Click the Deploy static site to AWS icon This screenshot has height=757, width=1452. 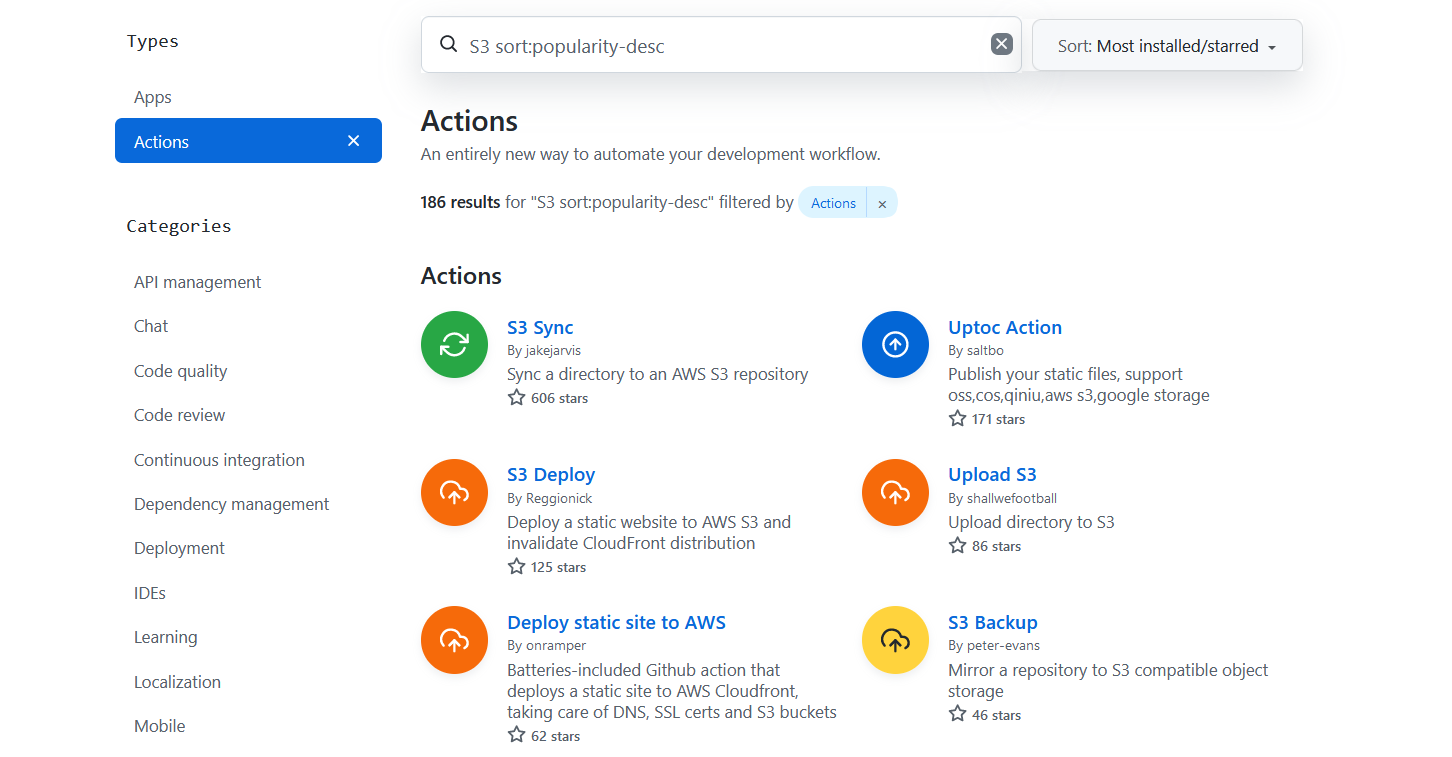coord(454,639)
